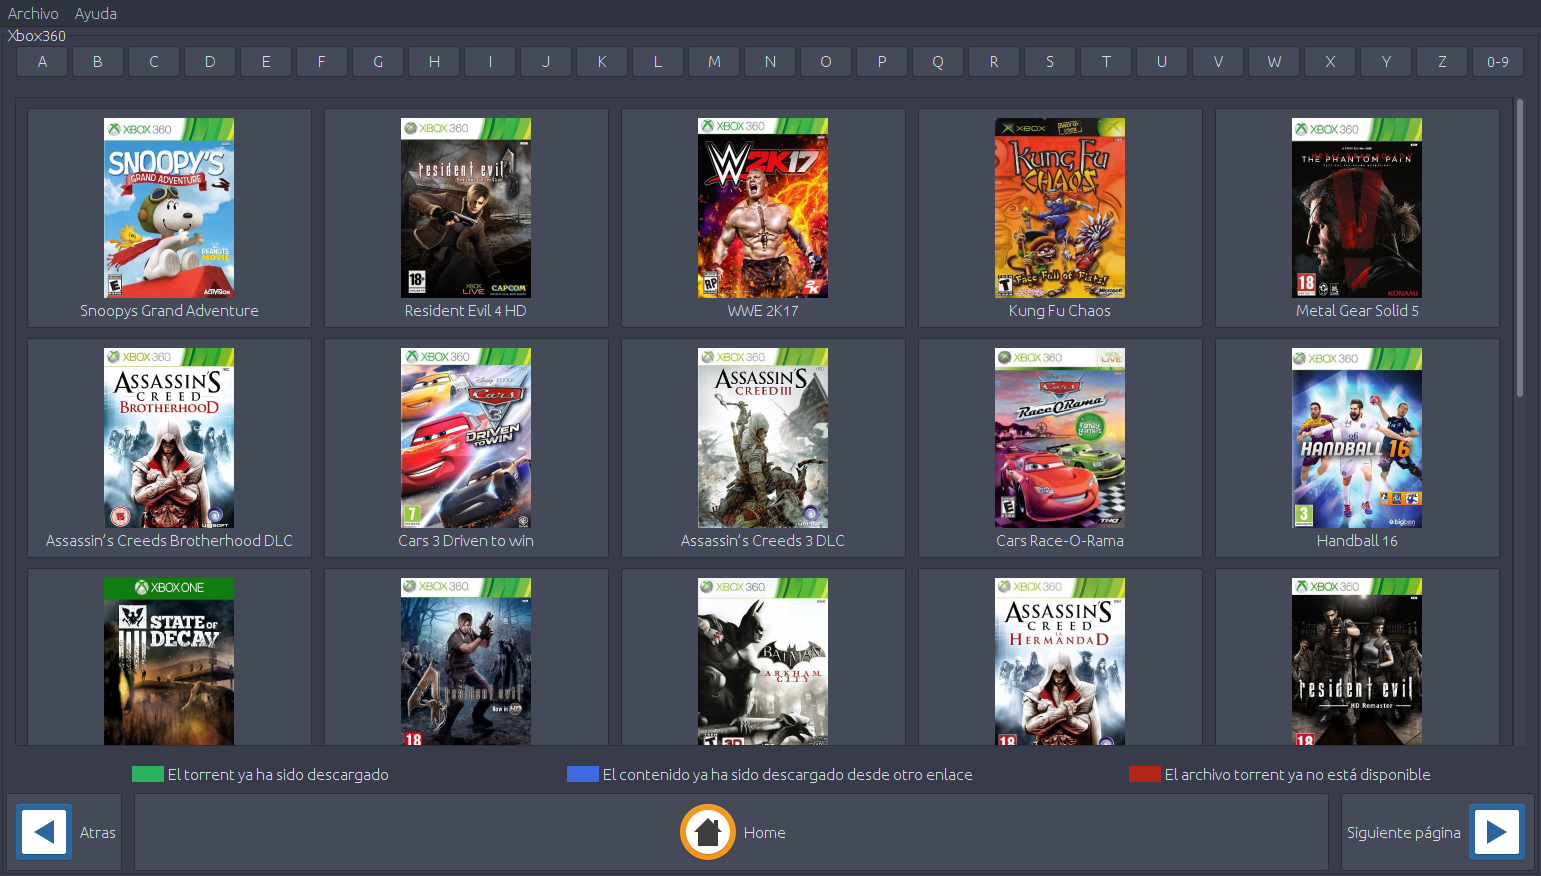Filter games by letter Q
The height and width of the screenshot is (876, 1541).
[938, 62]
